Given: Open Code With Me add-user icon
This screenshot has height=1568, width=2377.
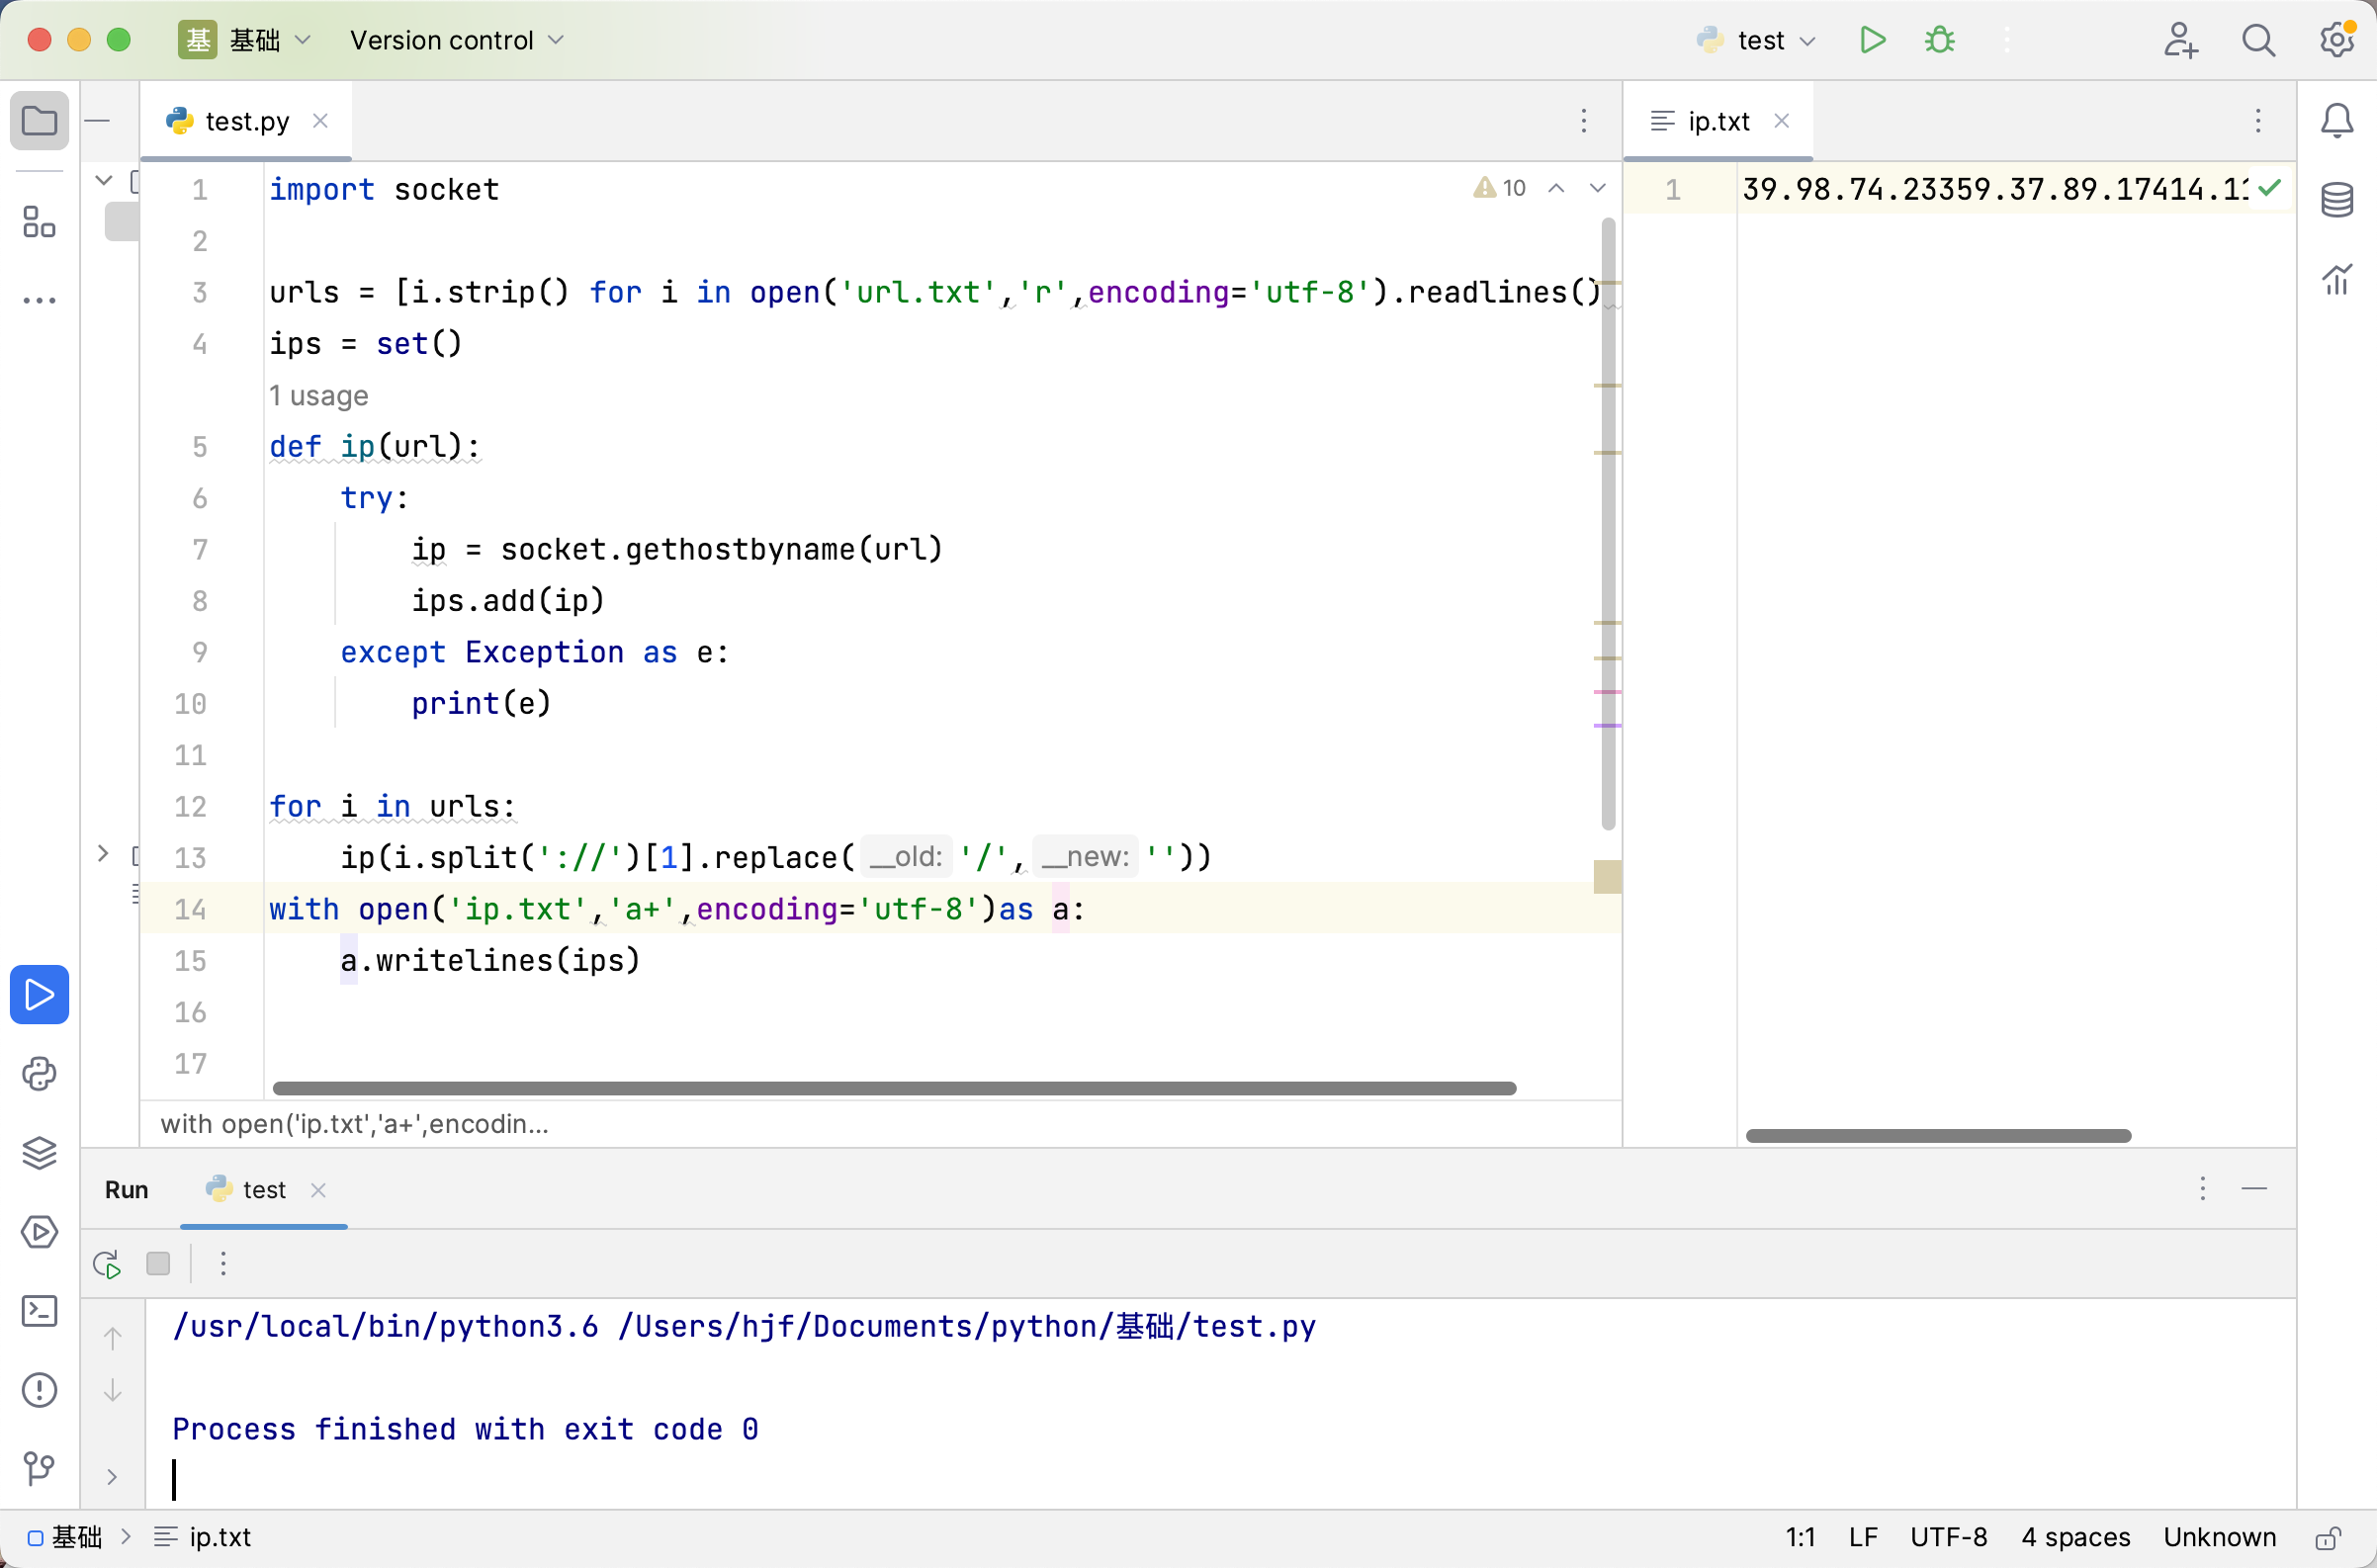Looking at the screenshot, I should click(x=2180, y=40).
